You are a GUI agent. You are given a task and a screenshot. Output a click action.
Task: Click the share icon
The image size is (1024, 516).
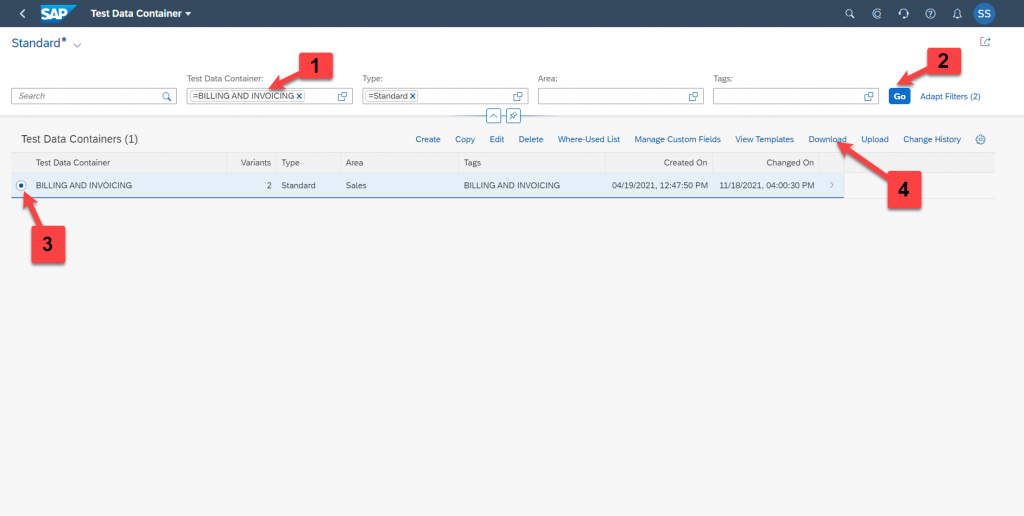point(985,42)
